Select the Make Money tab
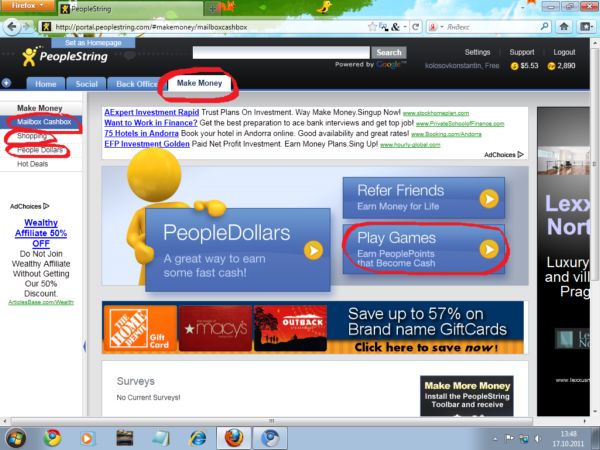 click(x=199, y=83)
